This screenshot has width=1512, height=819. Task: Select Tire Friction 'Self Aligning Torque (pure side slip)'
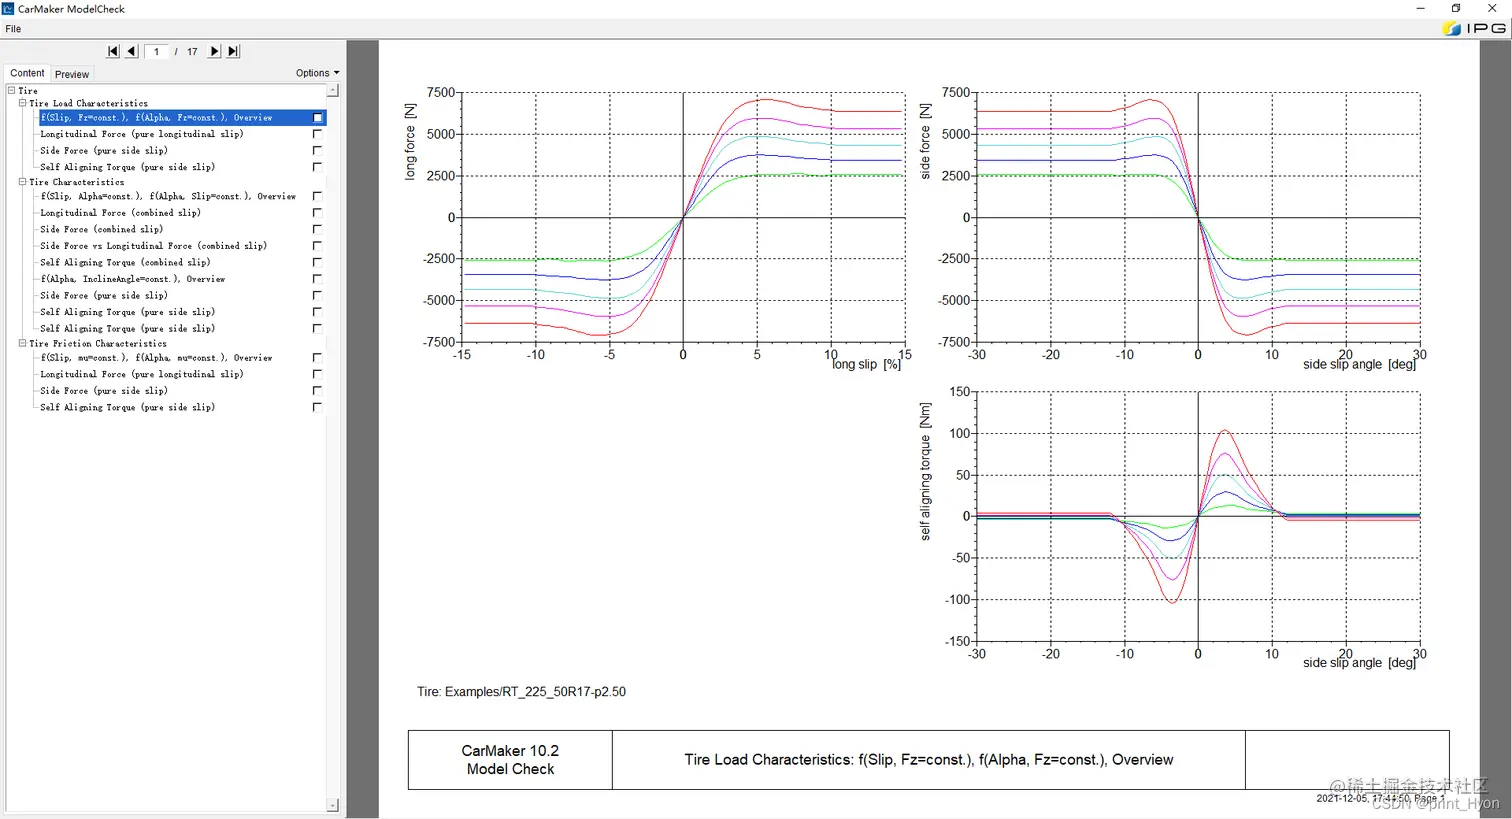[x=127, y=407]
